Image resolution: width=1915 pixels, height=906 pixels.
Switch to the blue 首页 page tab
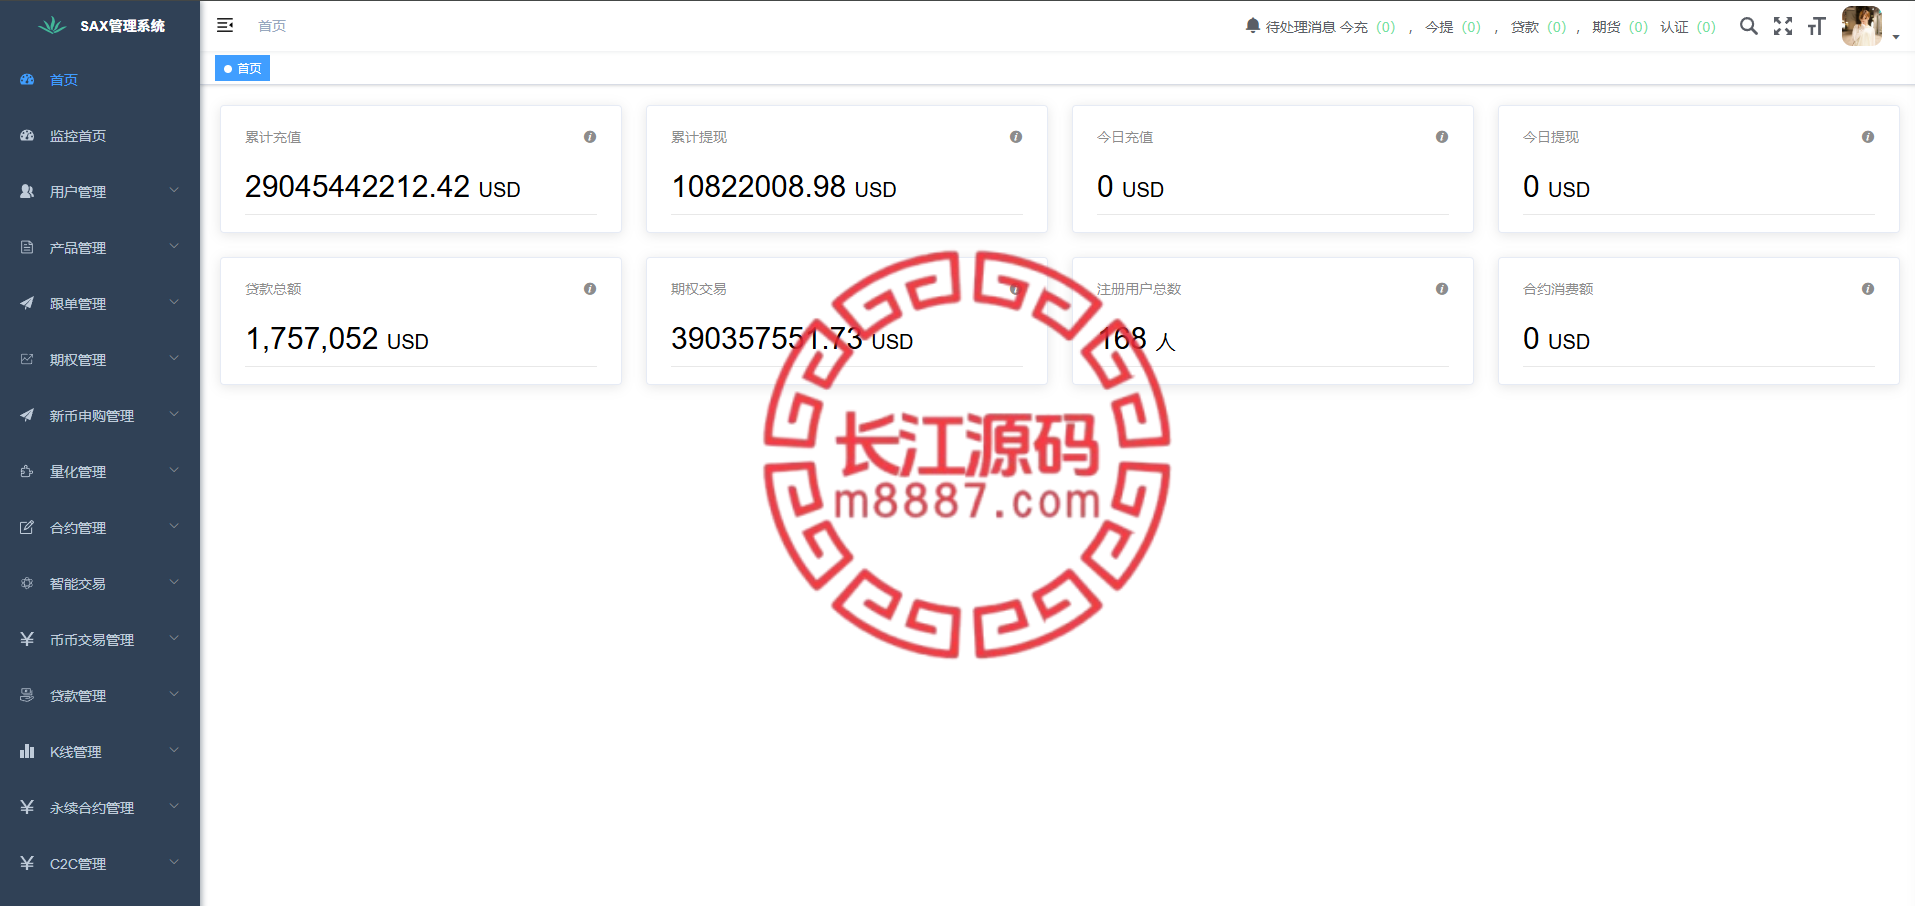[243, 68]
